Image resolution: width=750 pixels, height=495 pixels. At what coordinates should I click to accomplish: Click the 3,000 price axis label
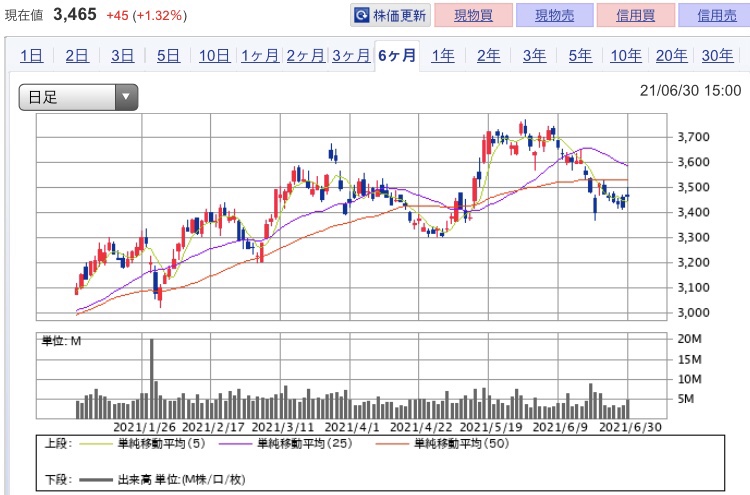click(693, 313)
